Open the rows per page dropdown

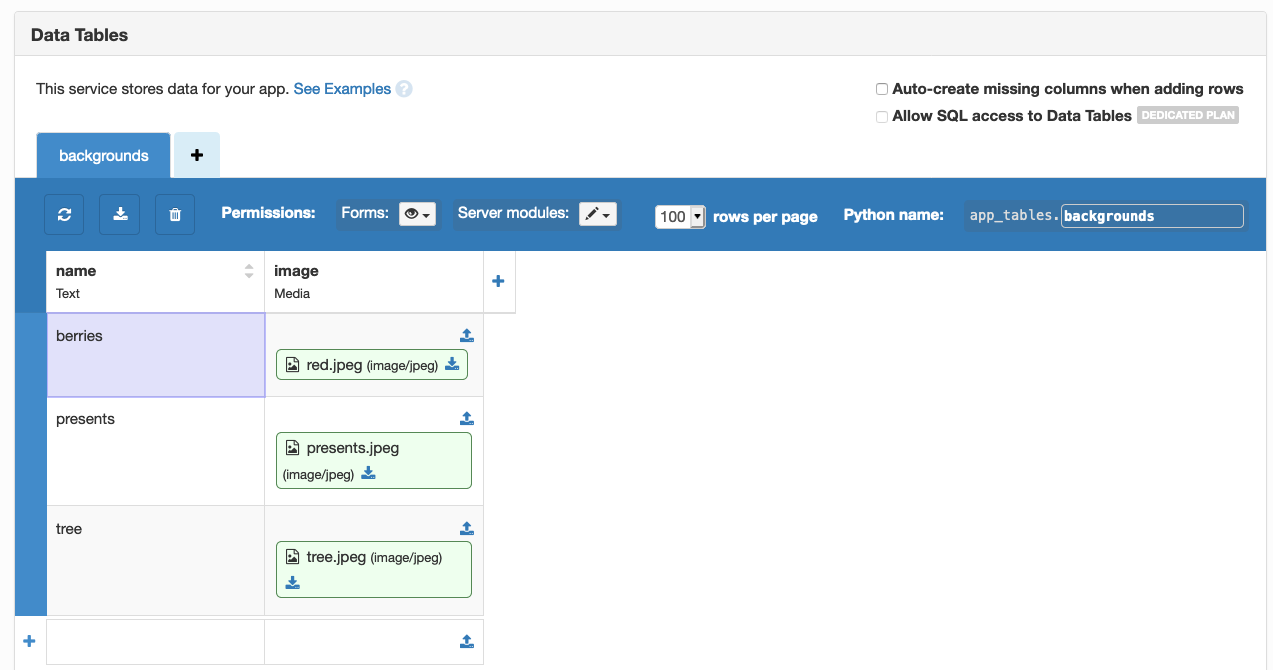680,216
